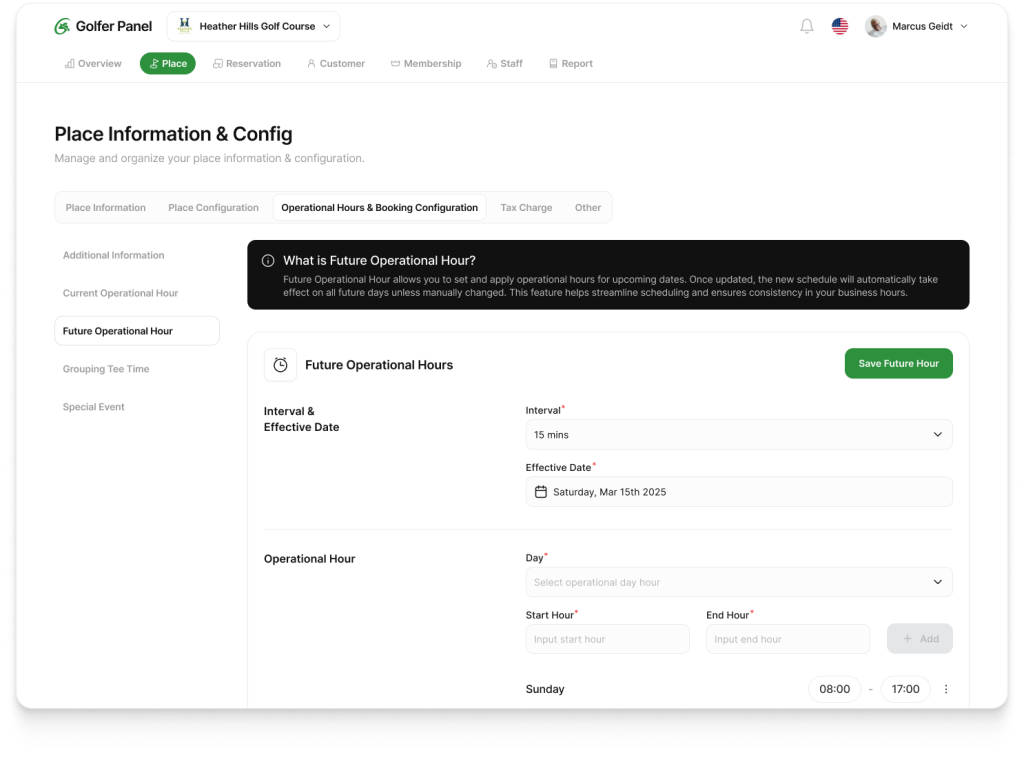Expand Marcus Geidt account menu chevron
The width and height of the screenshot is (1024, 764).
tap(964, 26)
